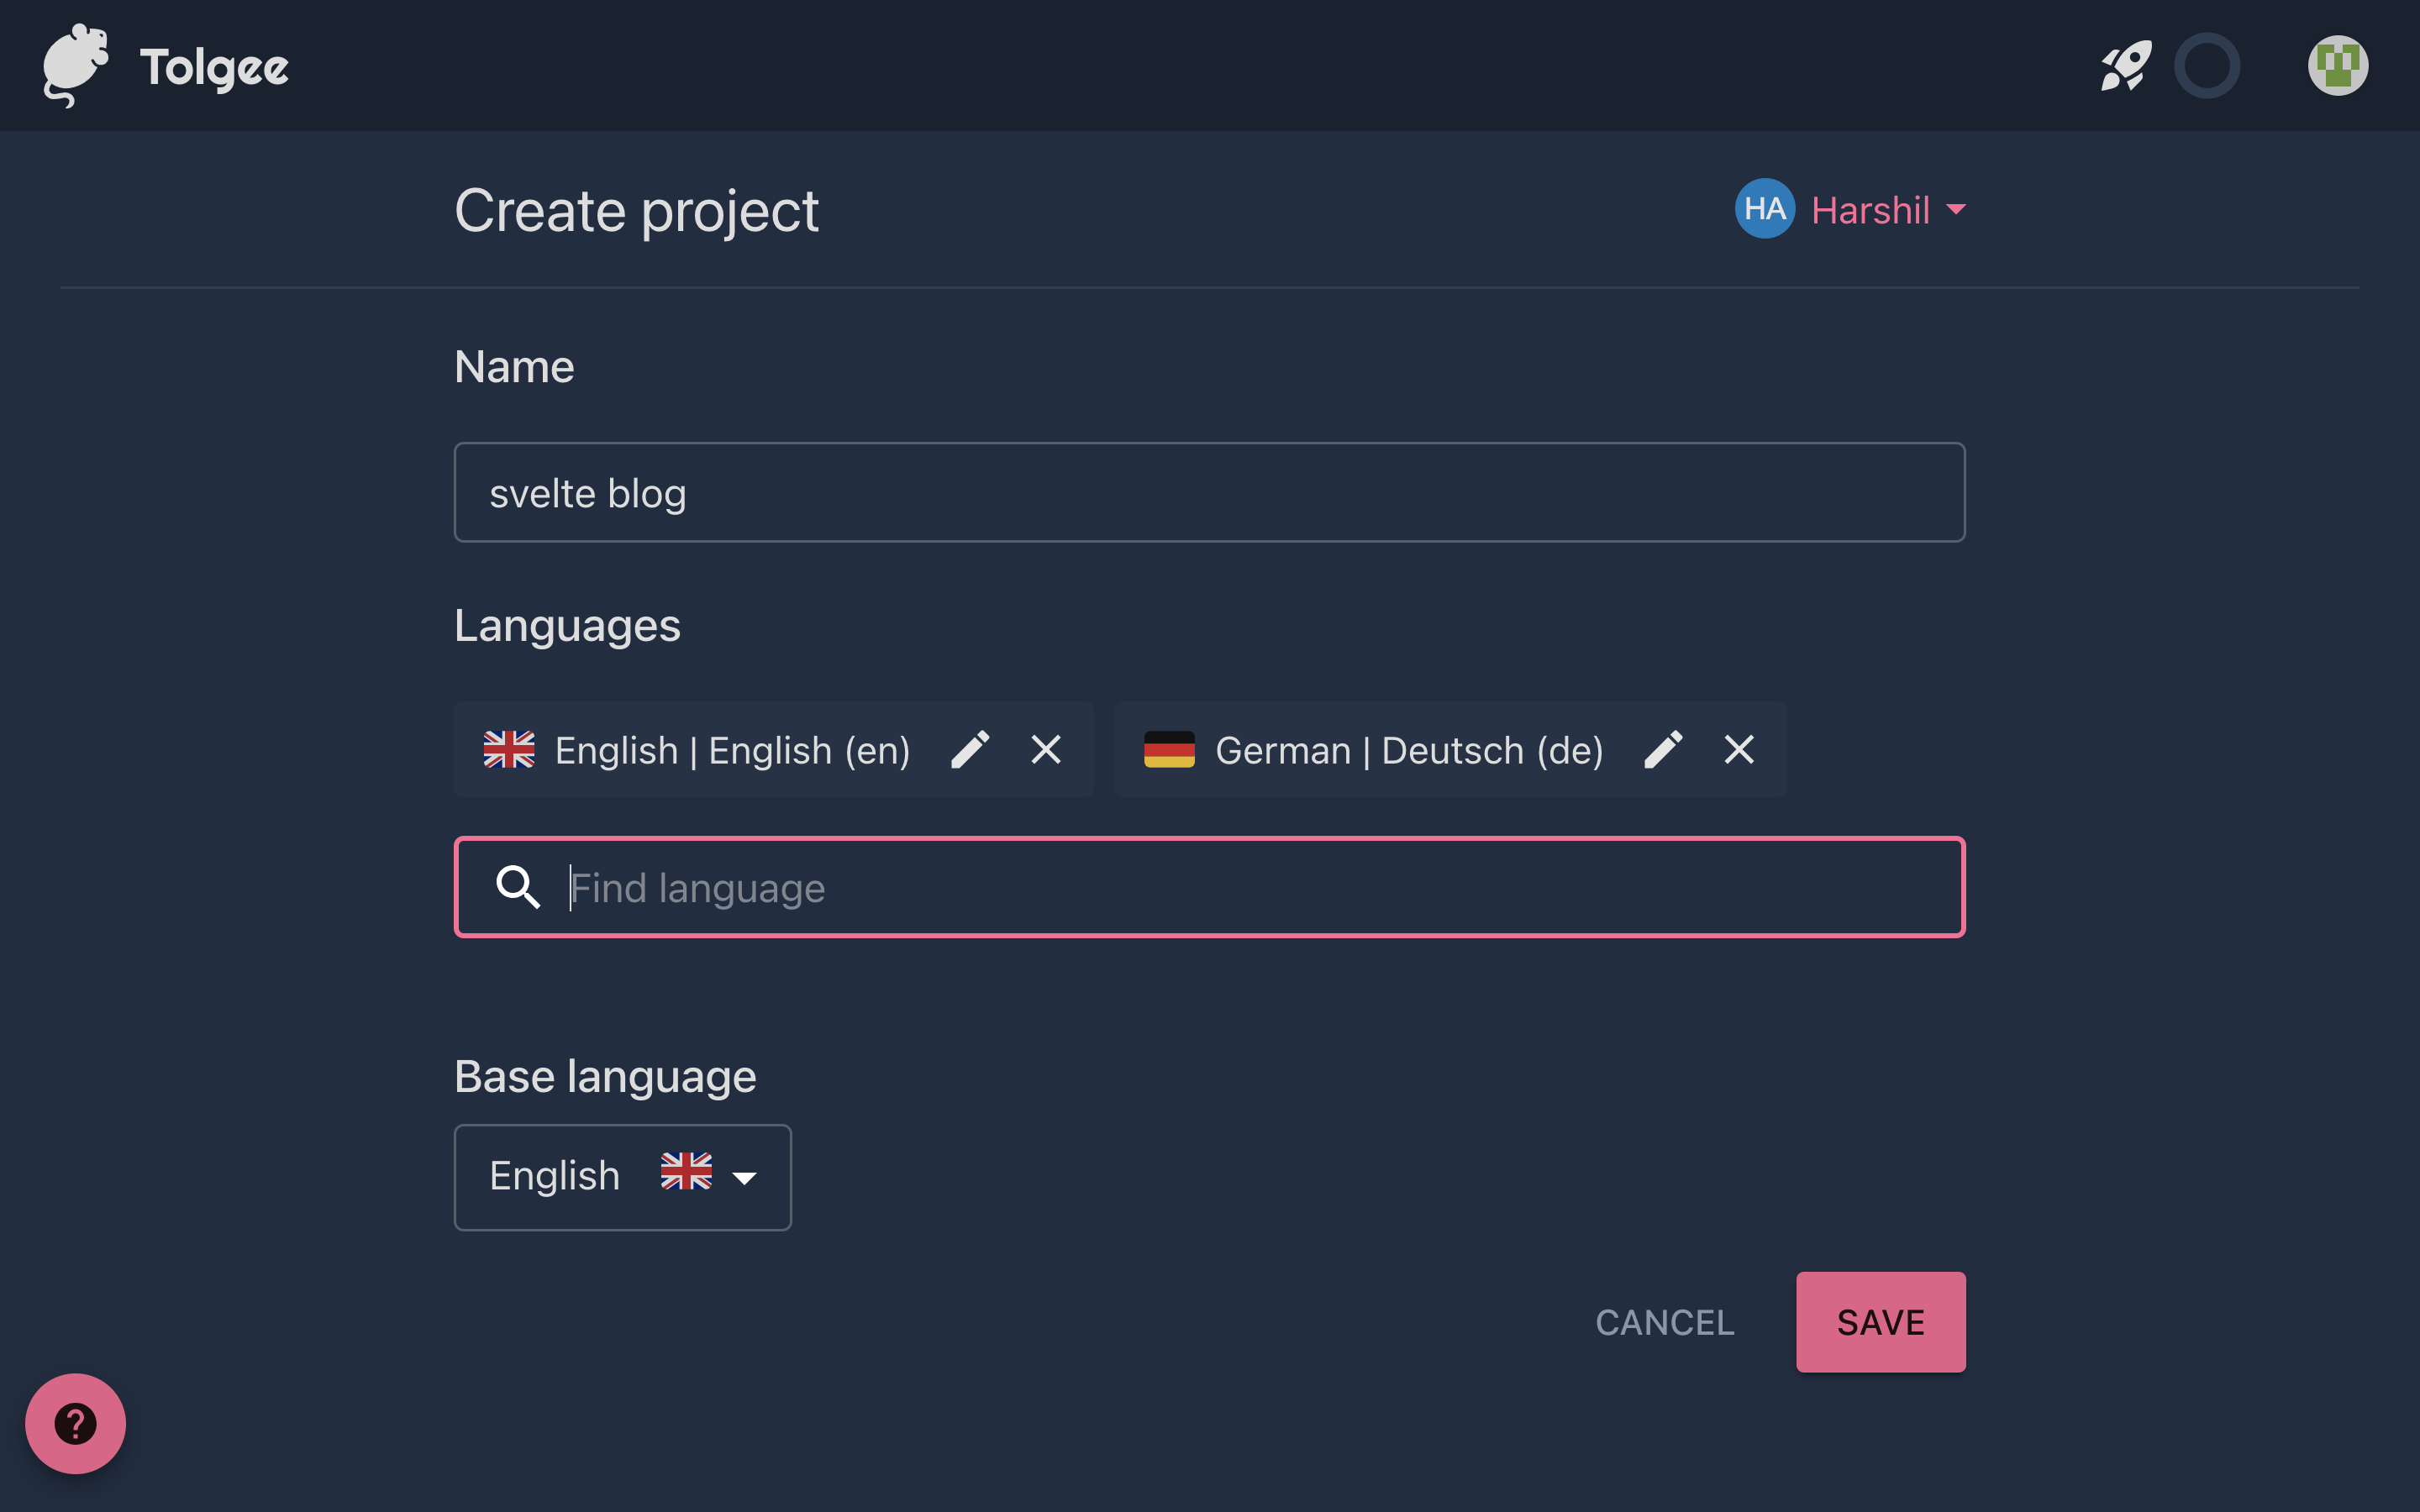Open the user avatar menu at top right
This screenshot has height=1512, width=2420.
(2340, 65)
